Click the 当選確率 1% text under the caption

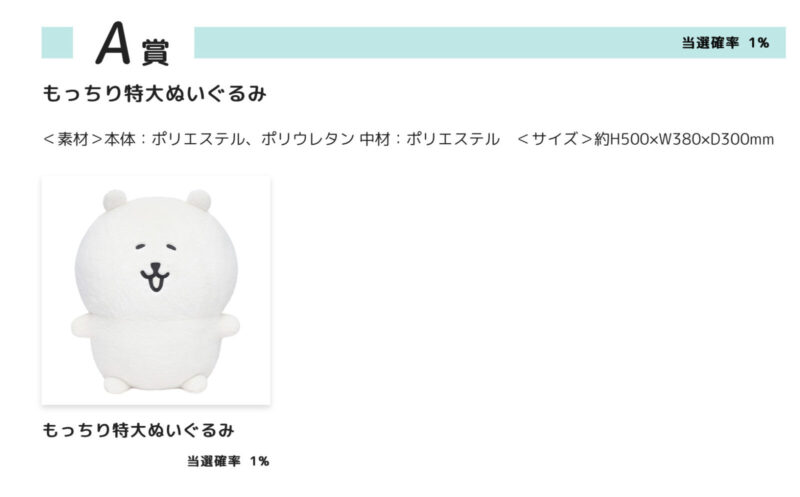(x=227, y=461)
